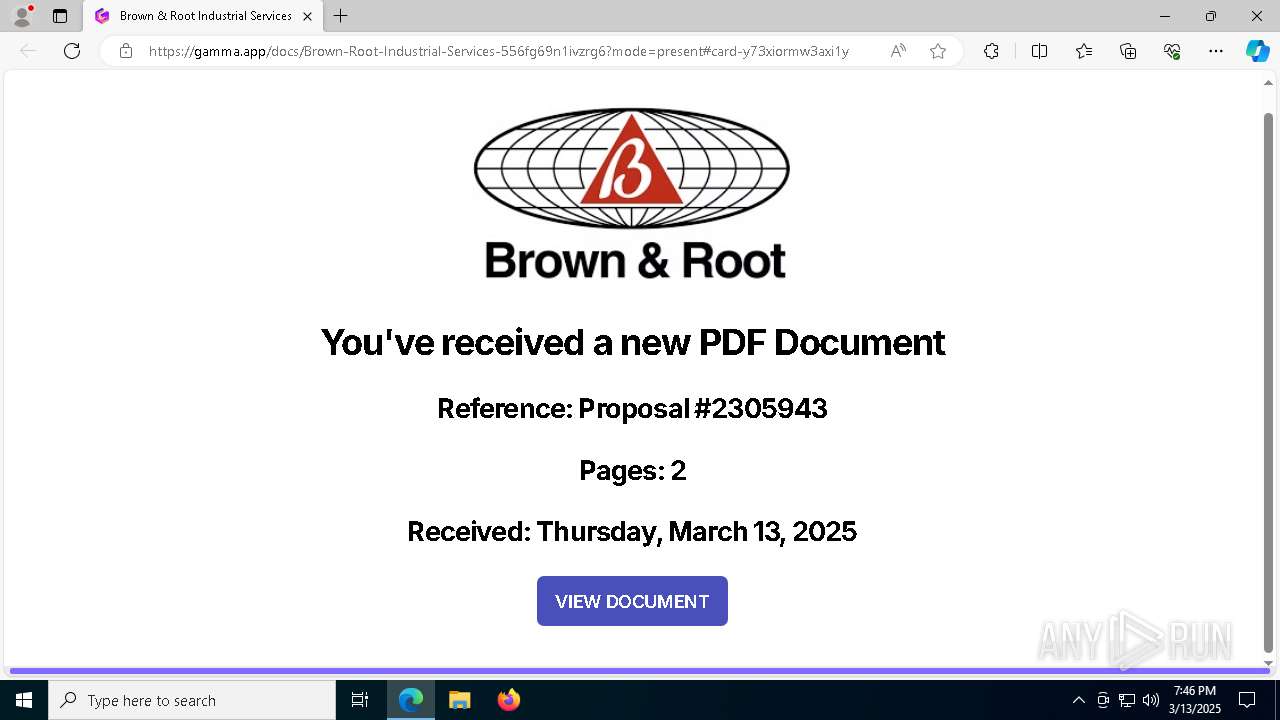This screenshot has height=720, width=1280.
Task: Switch to Microsoft Edge in the taskbar
Action: coord(411,700)
